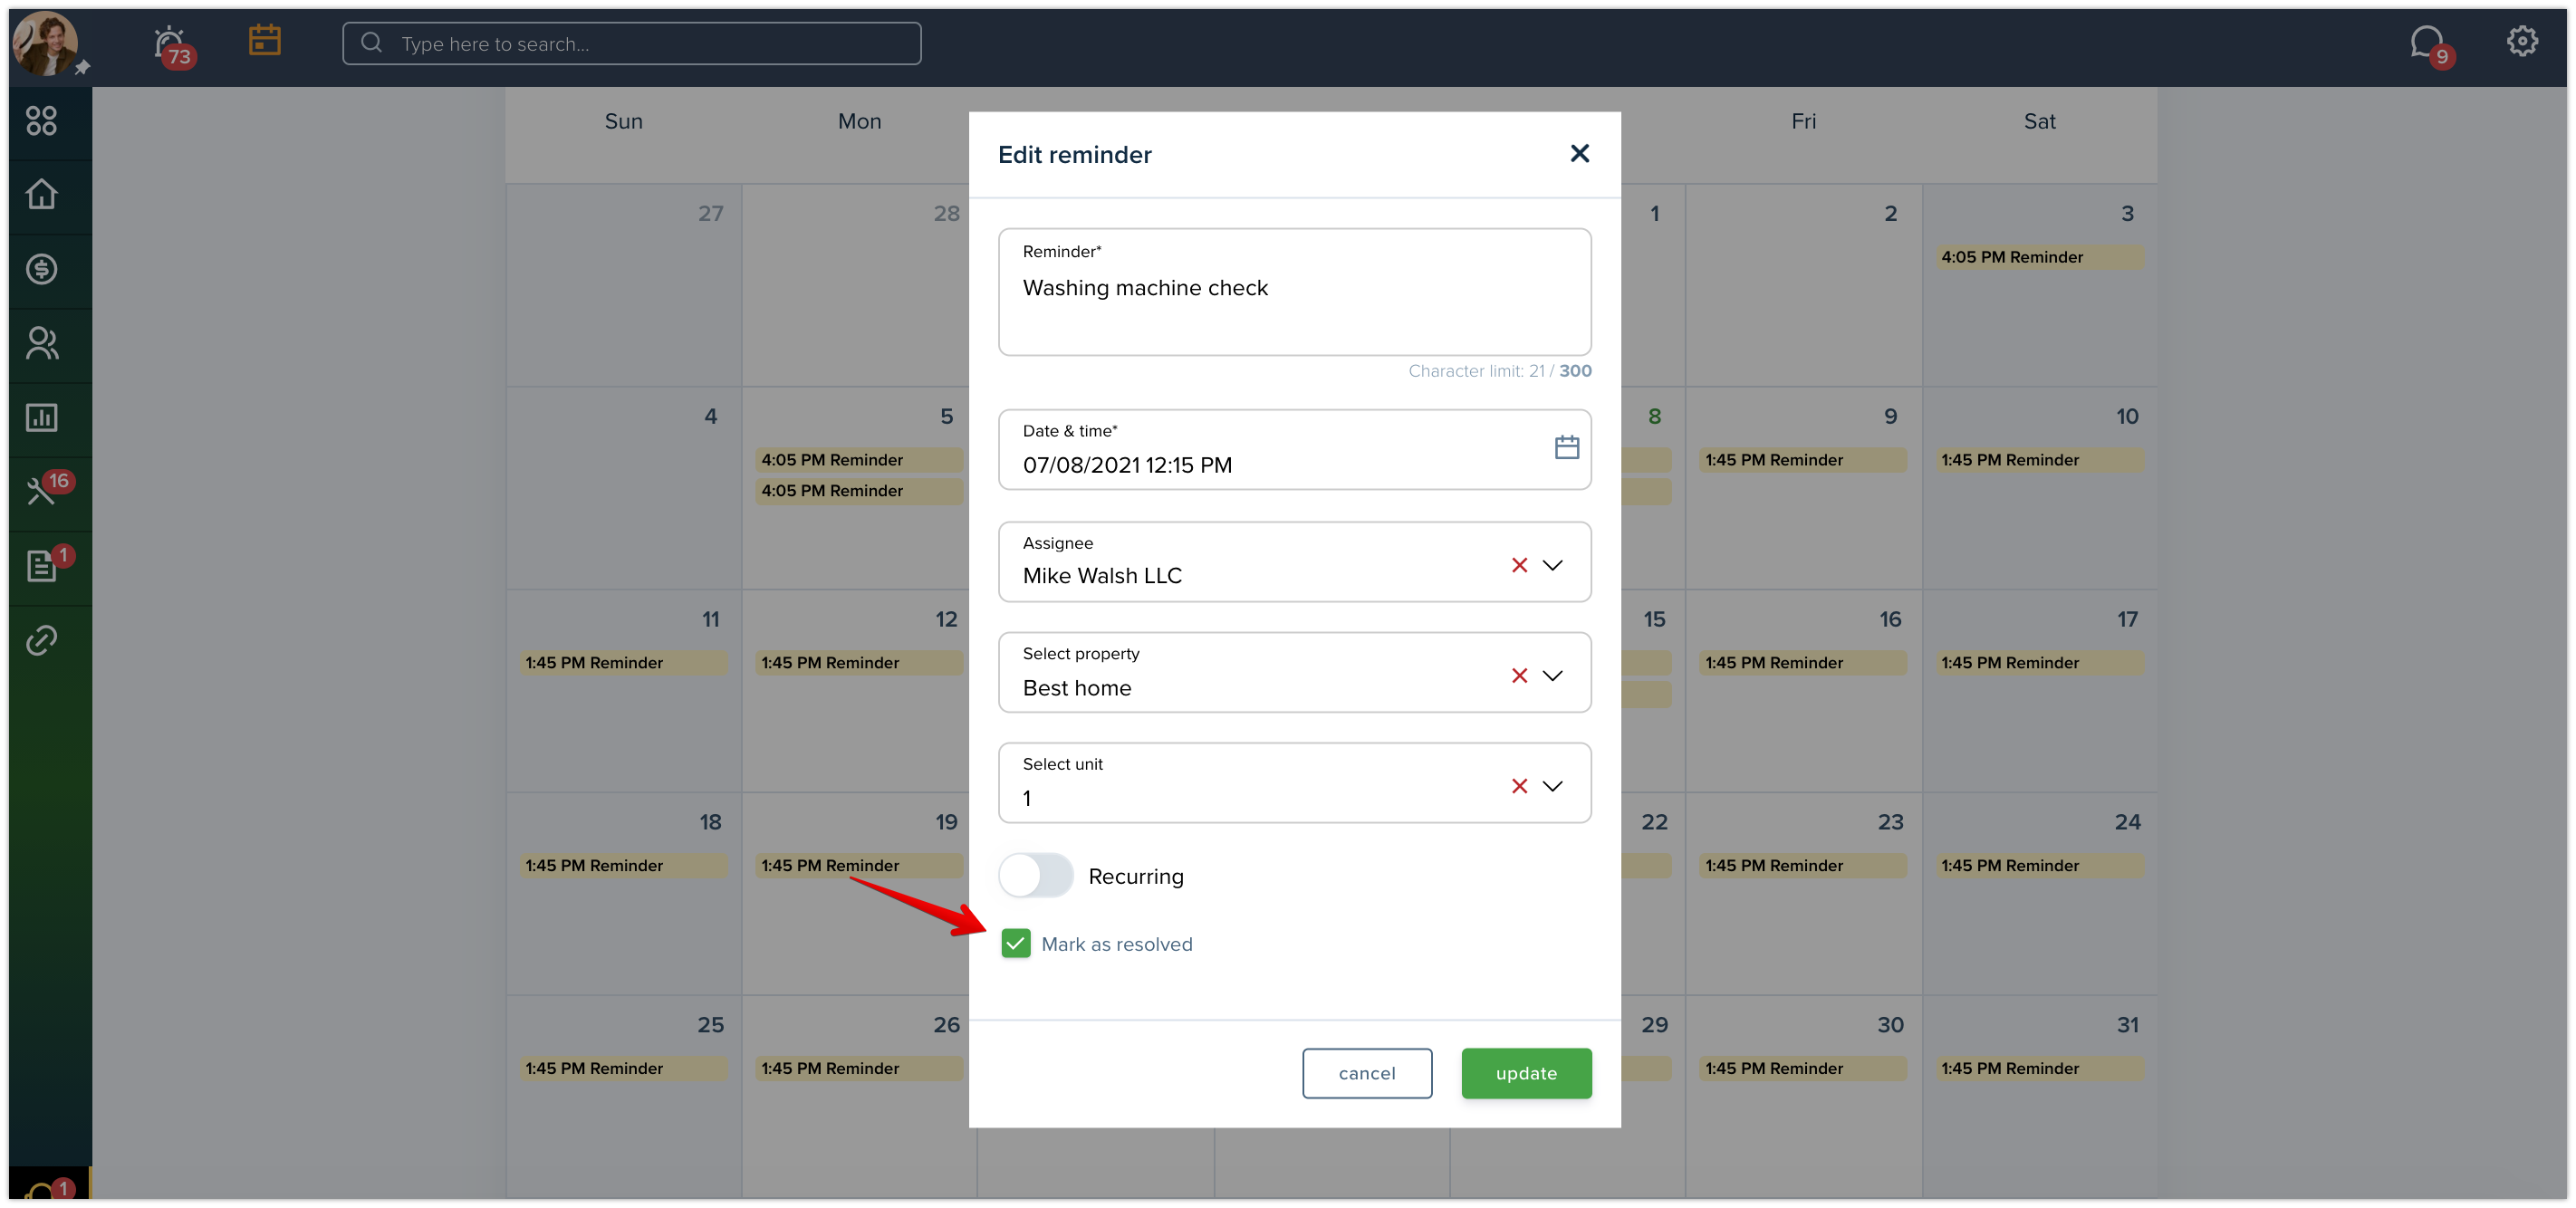This screenshot has height=1208, width=2576.
Task: Open documents icon with 1 badge
Action: [x=48, y=563]
